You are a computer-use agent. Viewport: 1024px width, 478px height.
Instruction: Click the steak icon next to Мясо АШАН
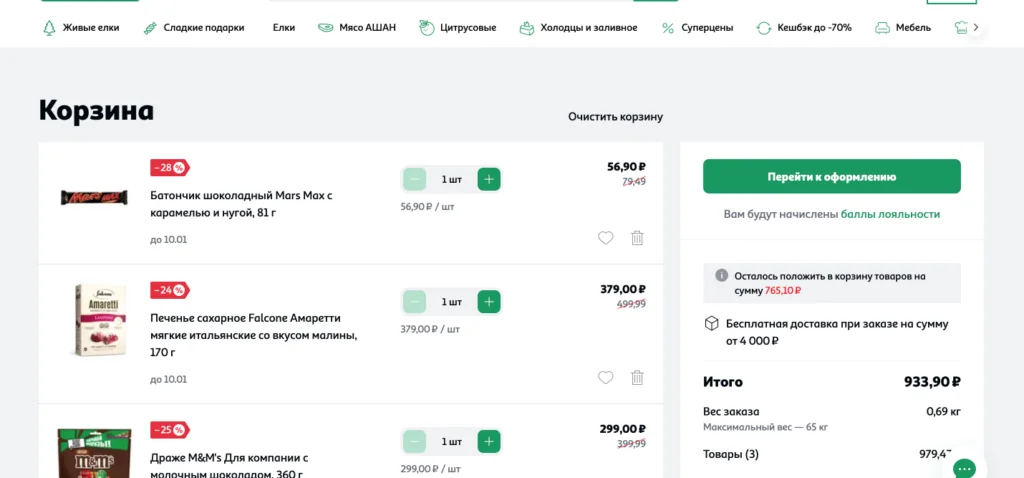click(x=325, y=28)
